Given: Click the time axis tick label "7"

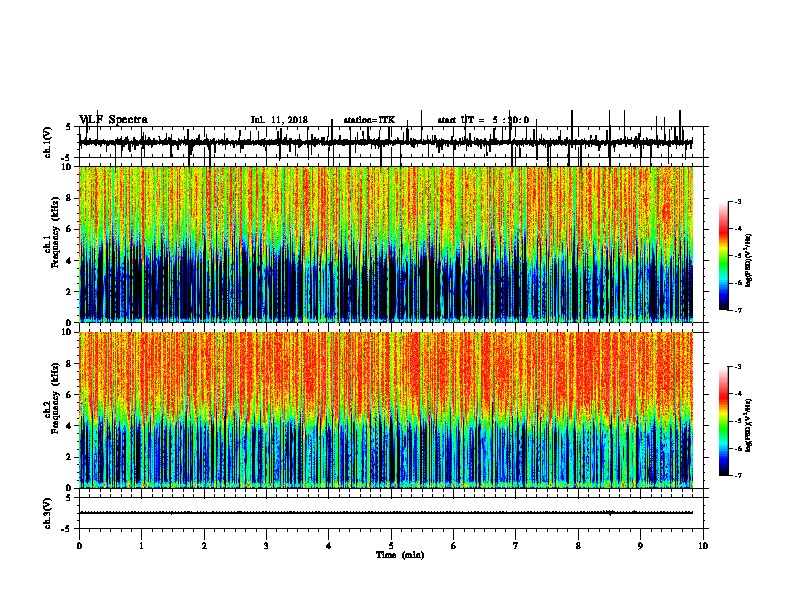Looking at the screenshot, I should coord(516,546).
